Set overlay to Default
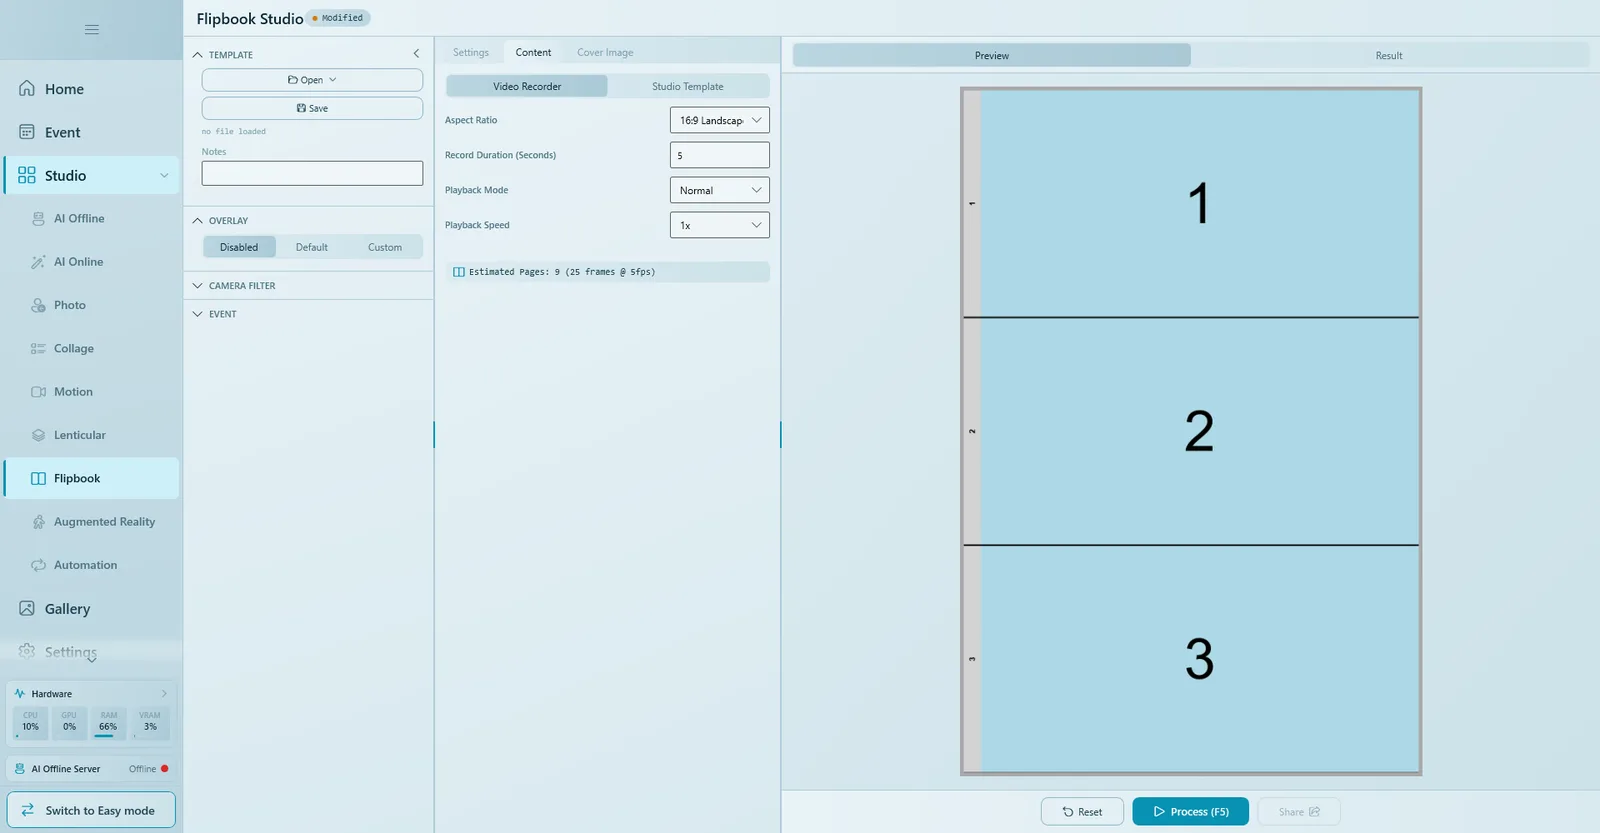The width and height of the screenshot is (1600, 833). (x=311, y=247)
